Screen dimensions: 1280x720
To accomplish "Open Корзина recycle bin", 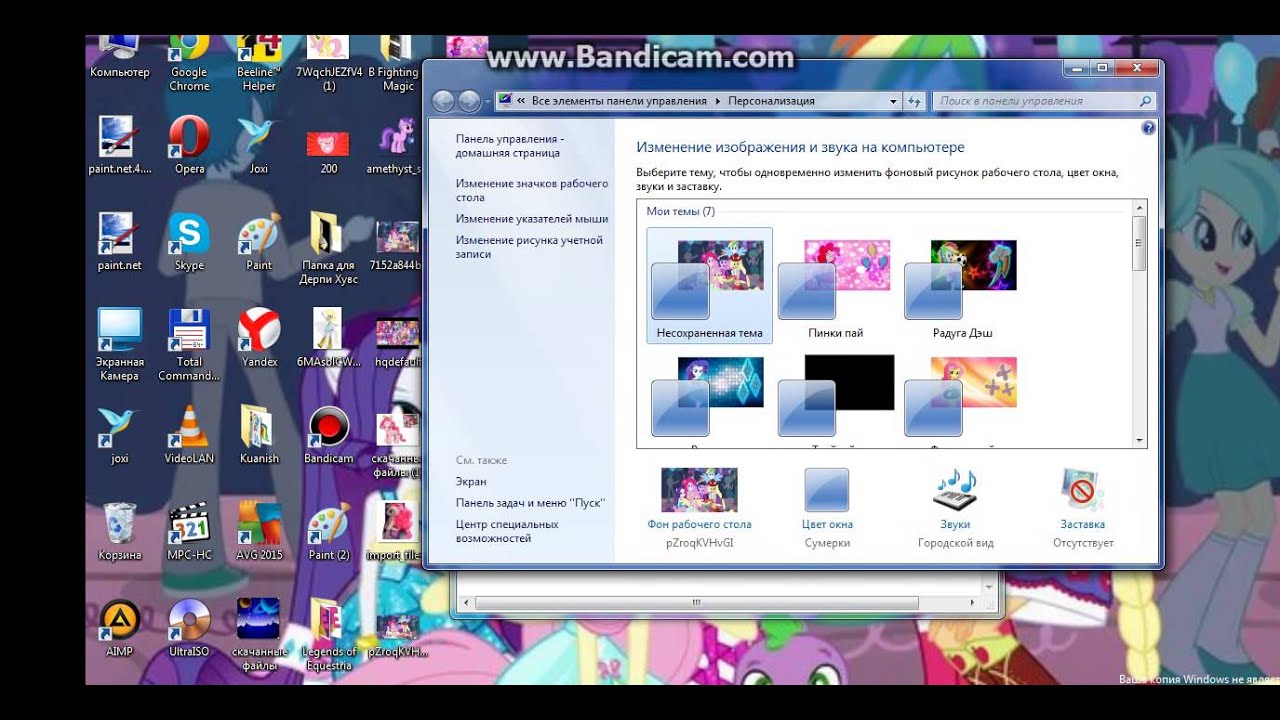I will (119, 531).
